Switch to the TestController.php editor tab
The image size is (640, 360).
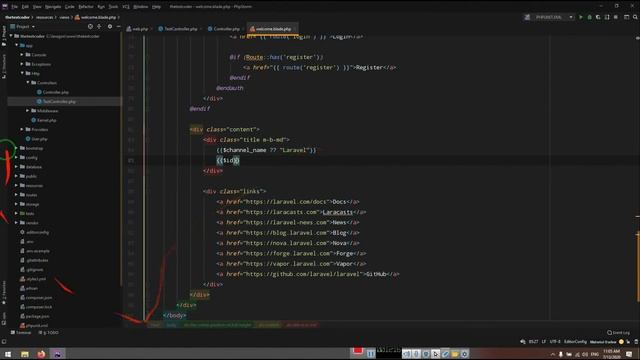point(180,29)
